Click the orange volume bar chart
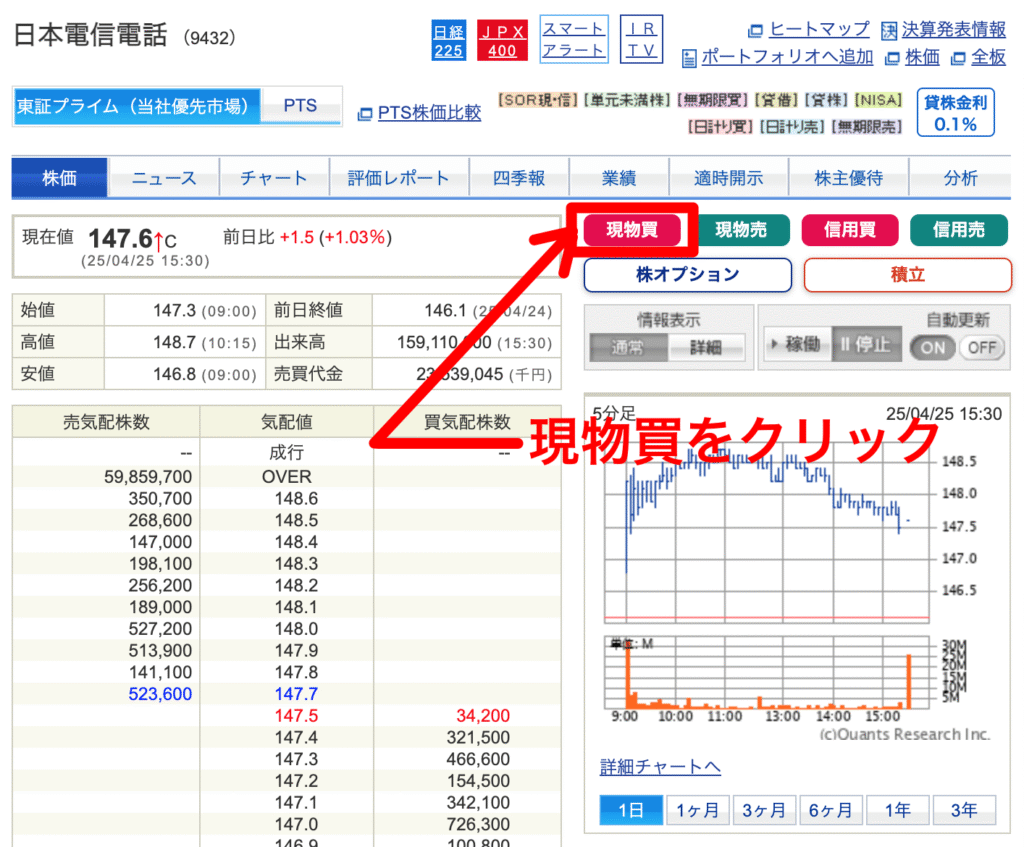This screenshot has width=1024, height=847. click(x=767, y=673)
